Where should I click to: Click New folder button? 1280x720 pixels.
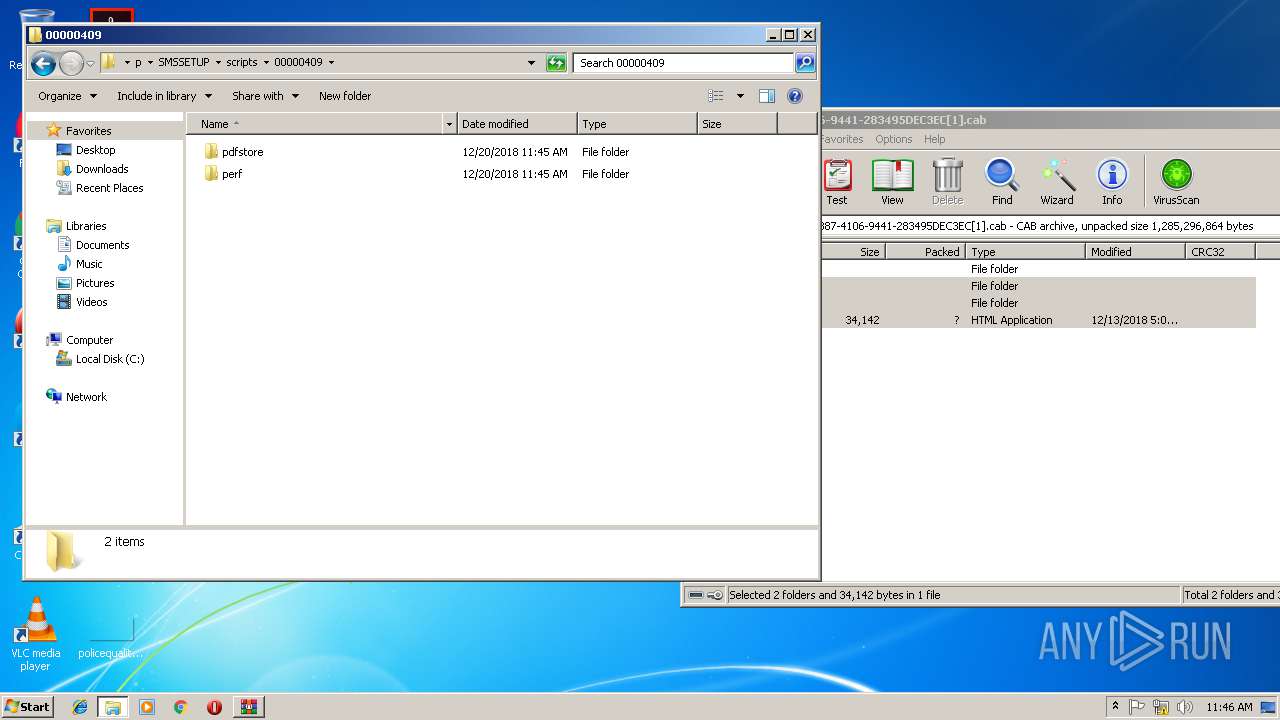pos(345,96)
